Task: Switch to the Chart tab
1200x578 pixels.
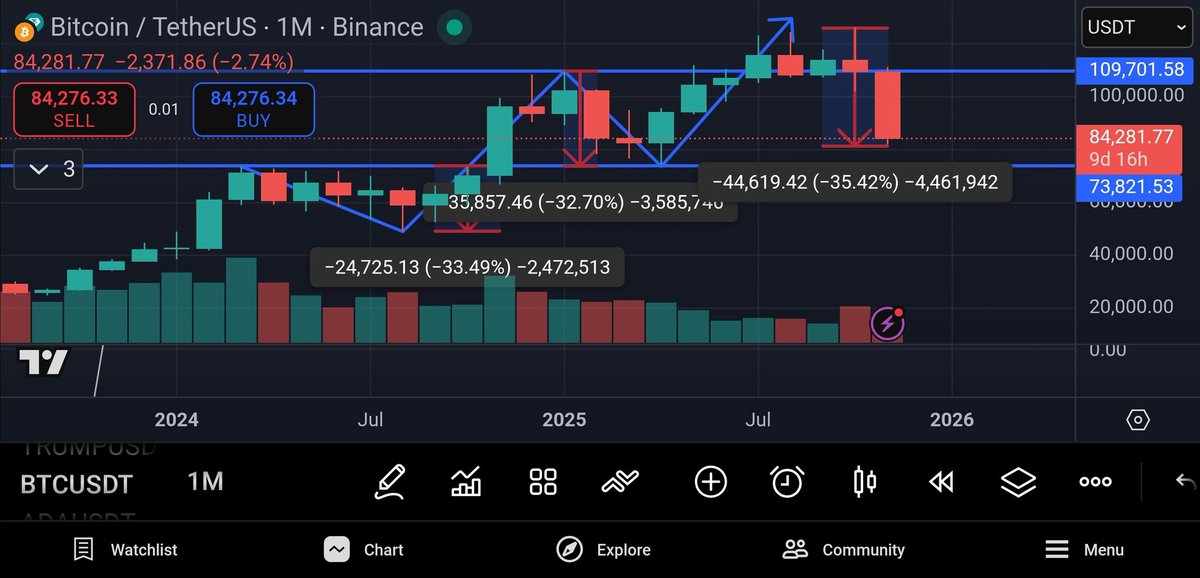Action: tap(364, 549)
